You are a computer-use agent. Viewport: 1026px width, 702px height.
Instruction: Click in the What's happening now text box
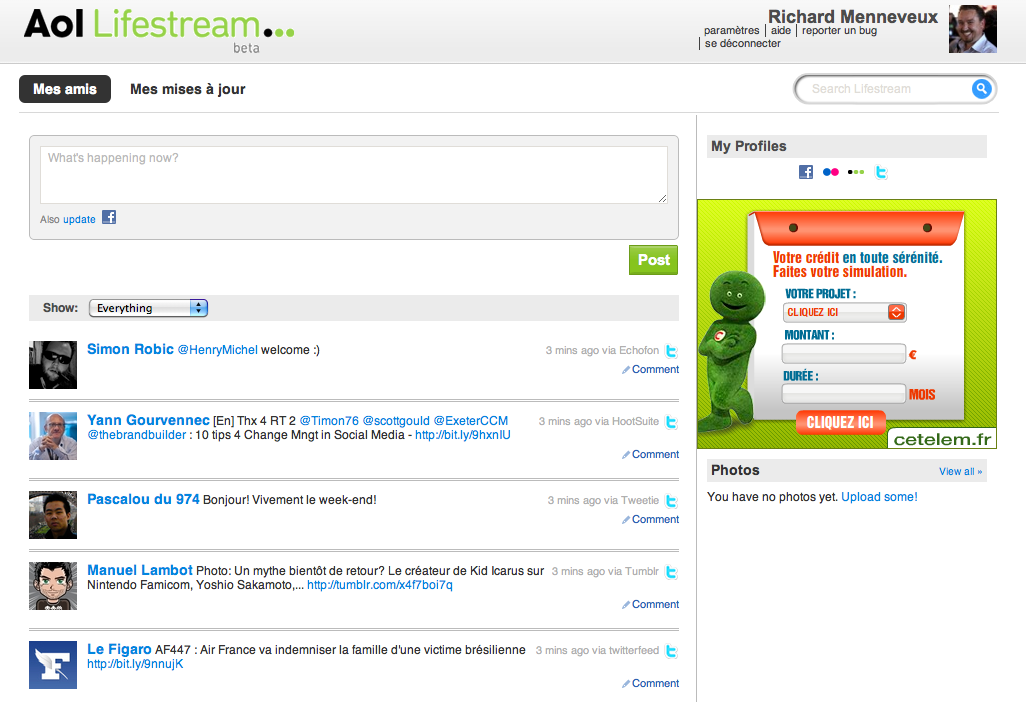coord(354,175)
